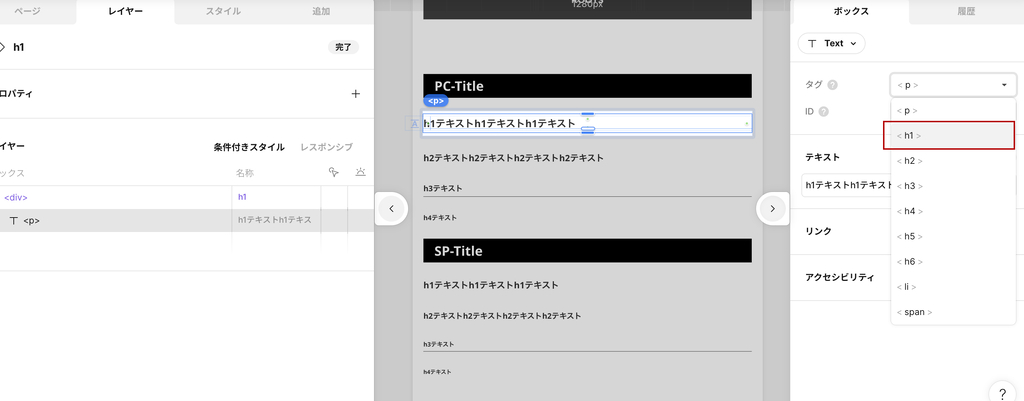Switch to the スタイル tab
Viewport: 1024px width, 401px height.
pyautogui.click(x=222, y=12)
